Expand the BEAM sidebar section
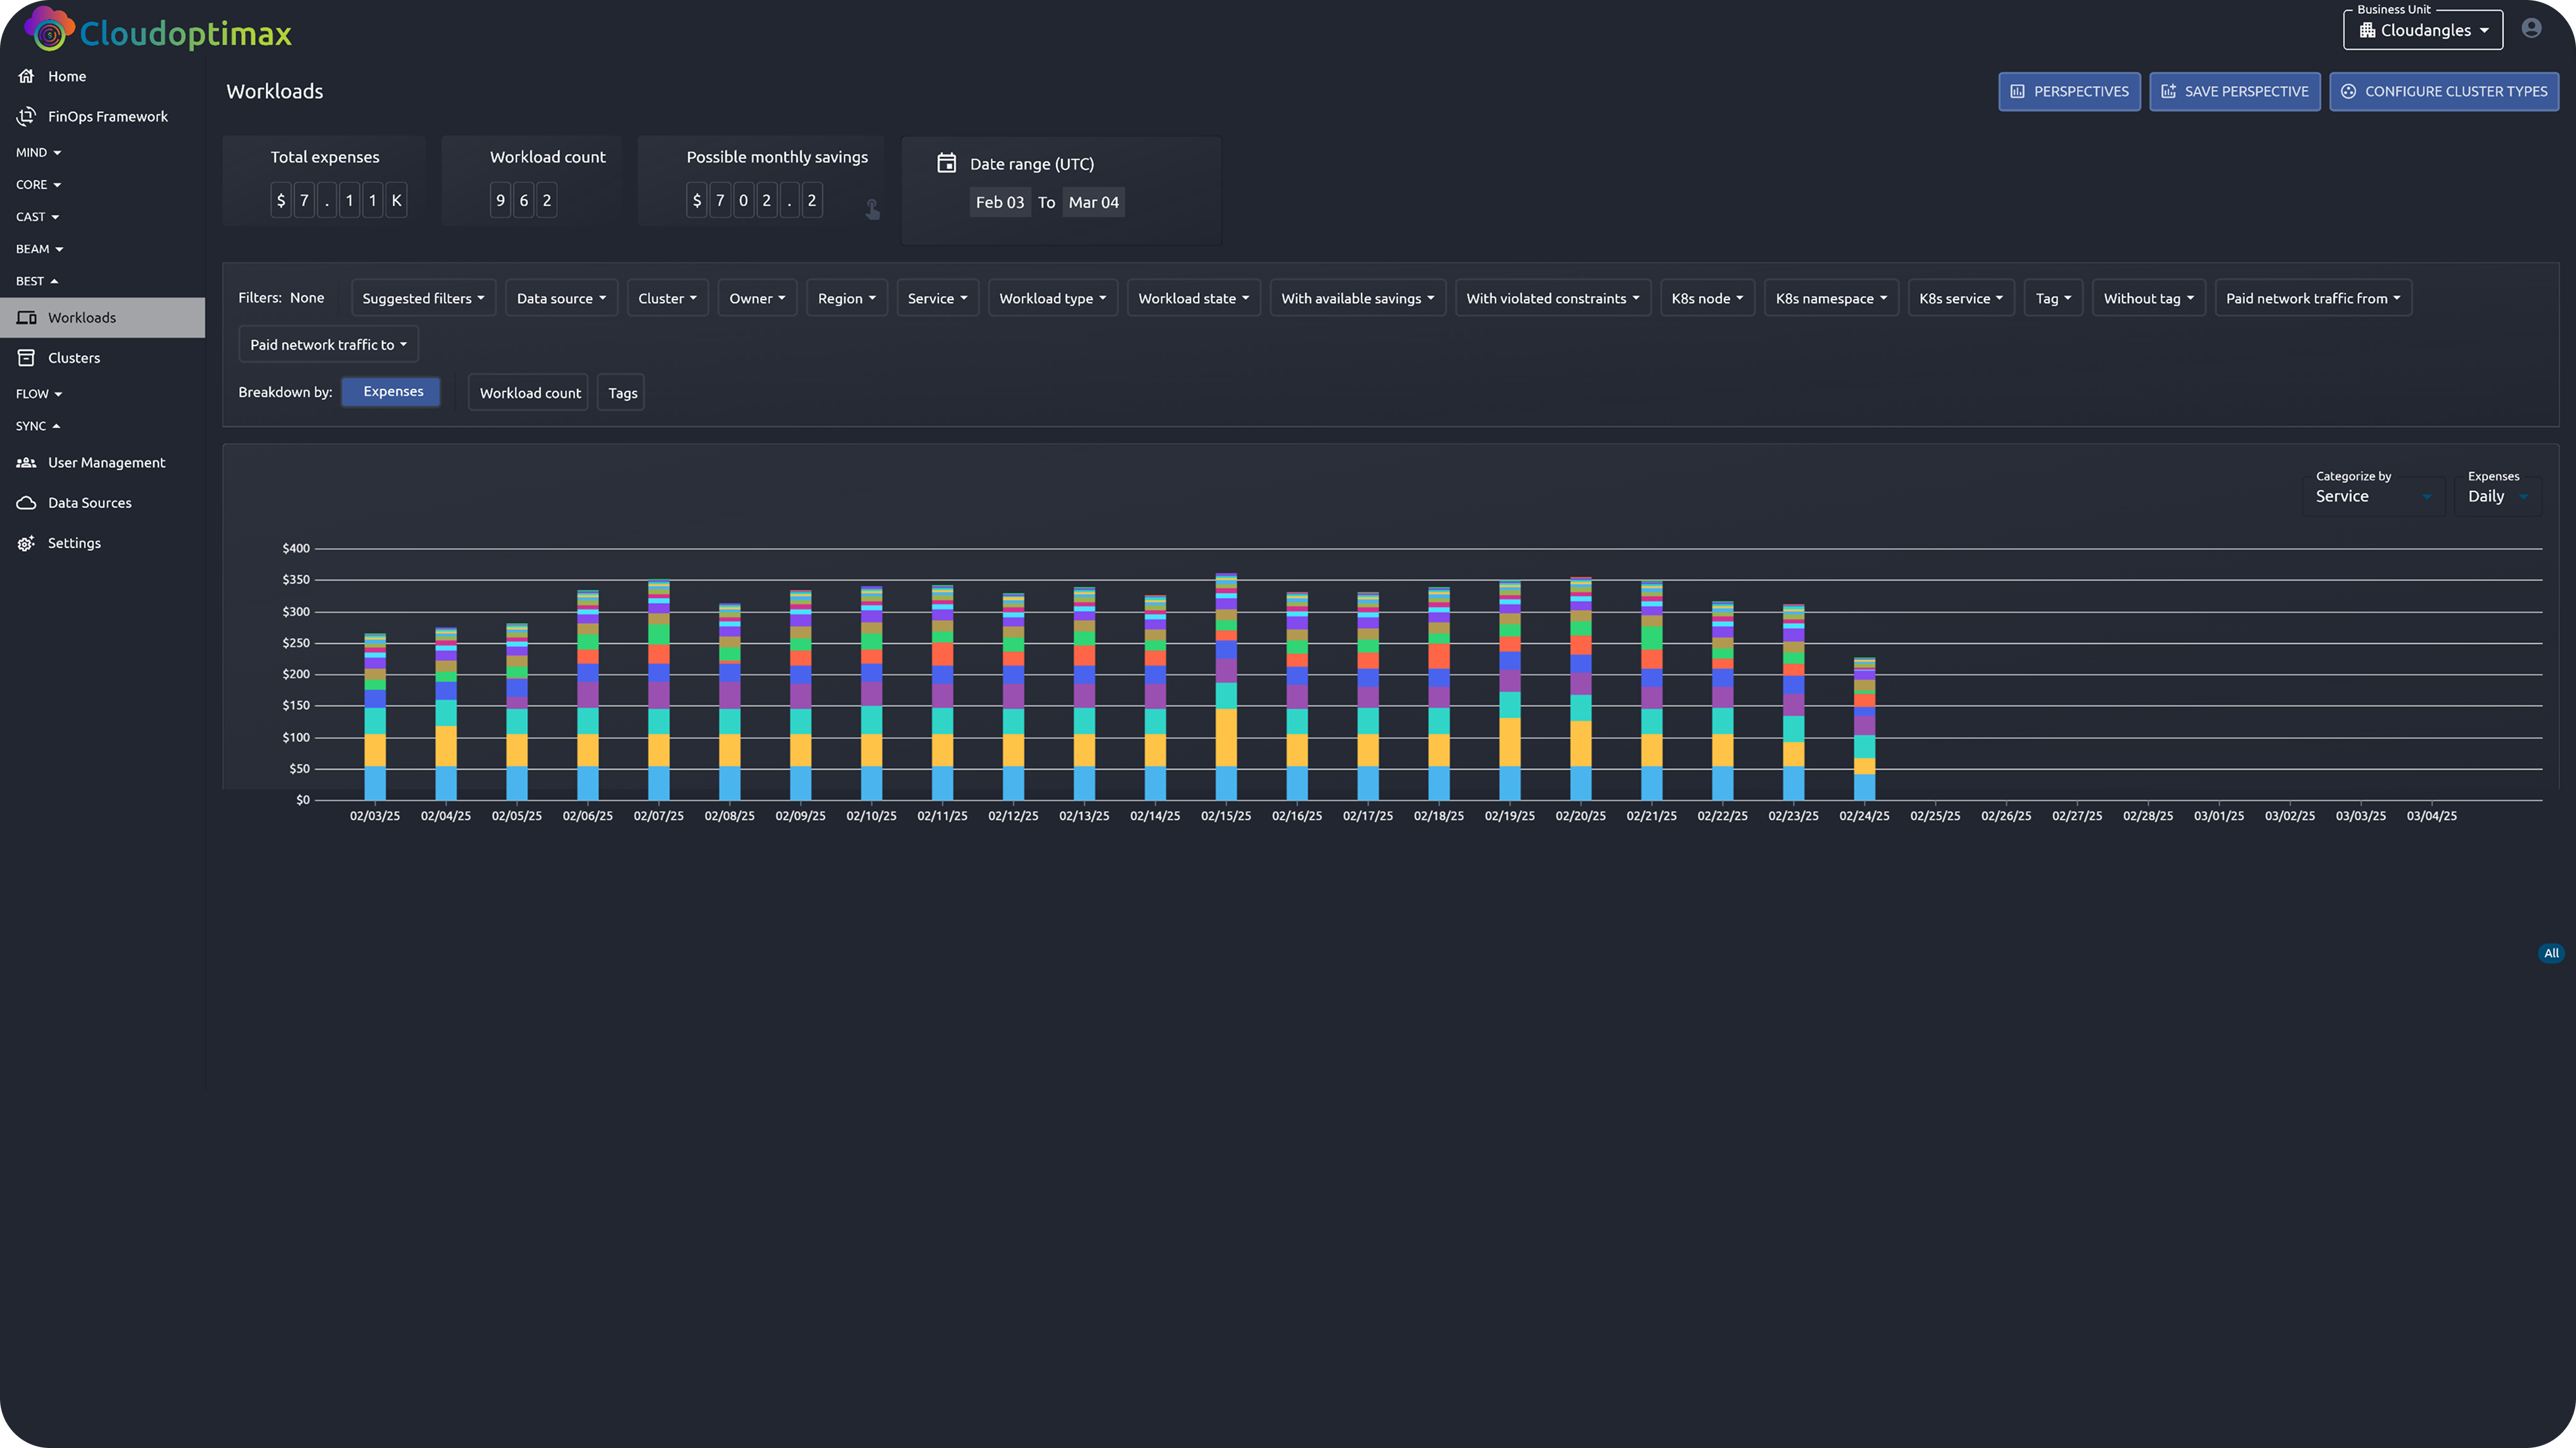Screen dimensions: 2576x1448 (x=40, y=248)
